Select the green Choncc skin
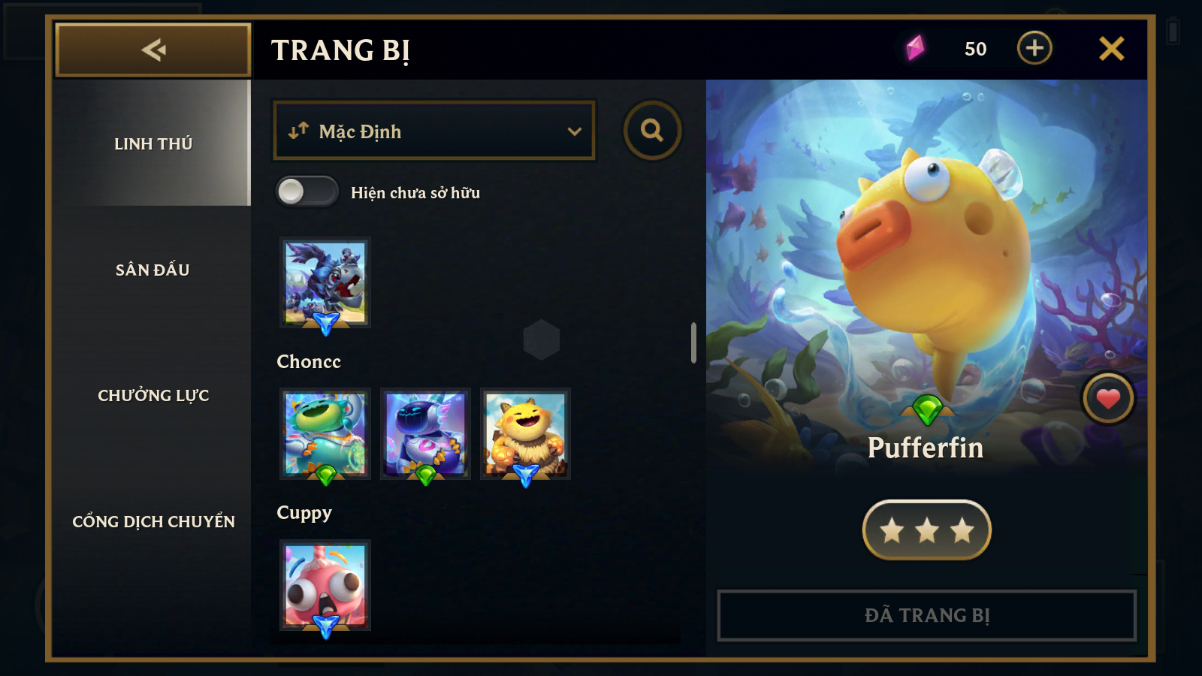This screenshot has height=676, width=1202. point(325,434)
